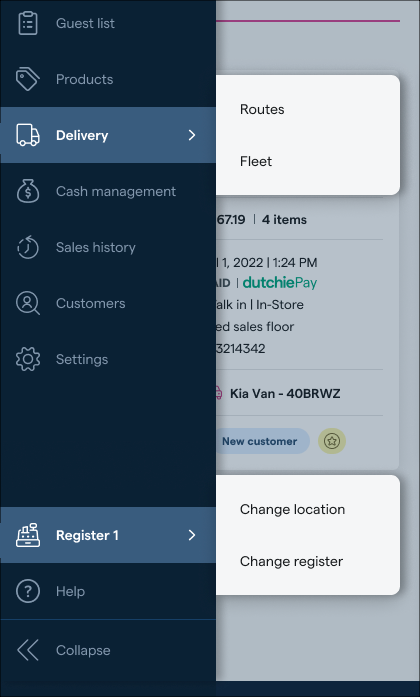
Task: Expand the Register 1 chevron arrow
Action: 192,535
